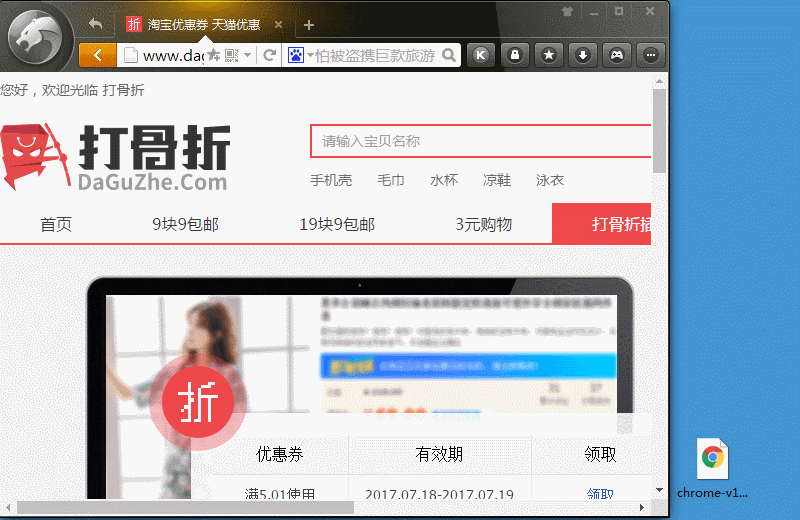Select the 3元购物 navigation tab
The image size is (800, 520).
[483, 224]
